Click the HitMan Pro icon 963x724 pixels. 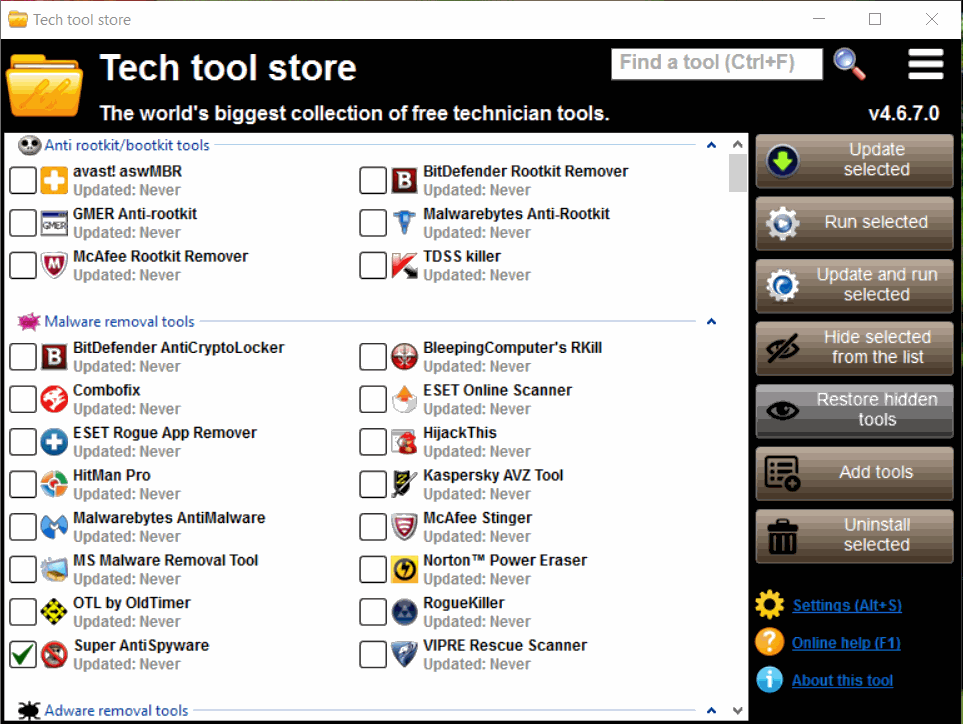click(x=54, y=484)
